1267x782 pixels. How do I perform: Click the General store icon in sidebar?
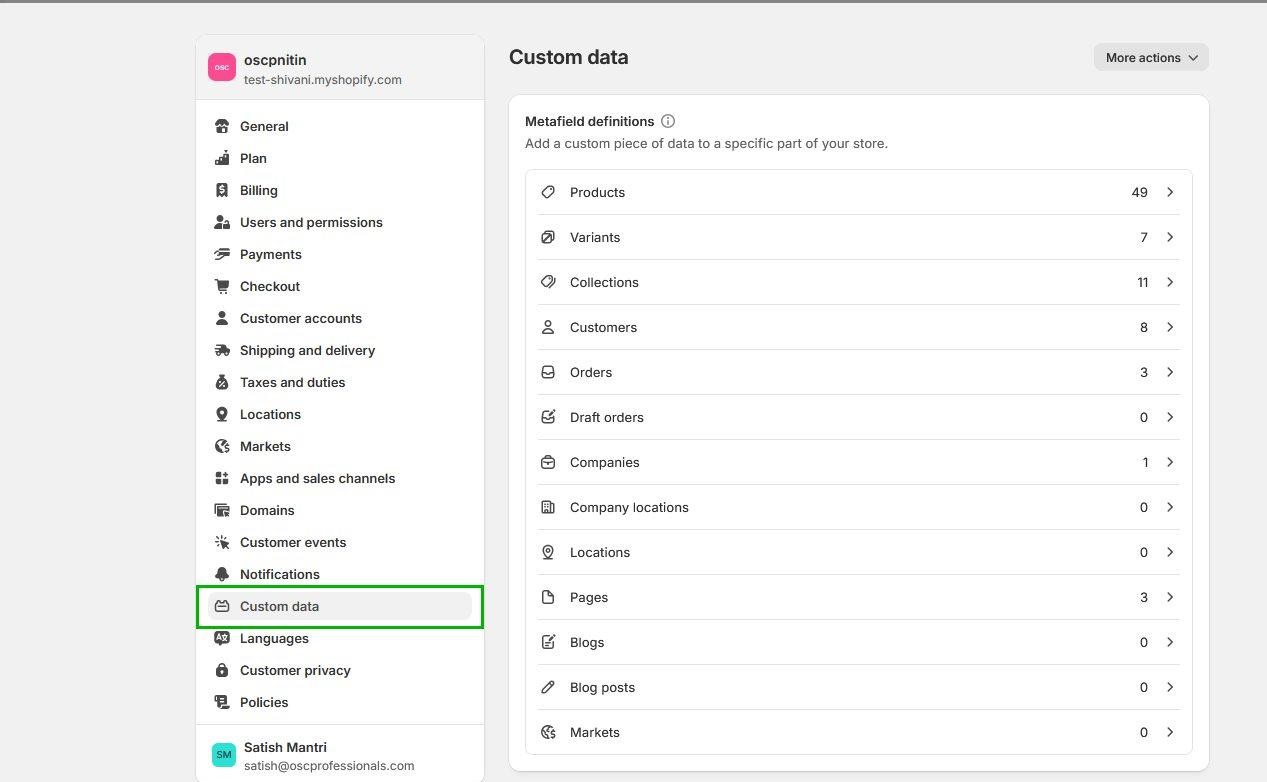[222, 127]
